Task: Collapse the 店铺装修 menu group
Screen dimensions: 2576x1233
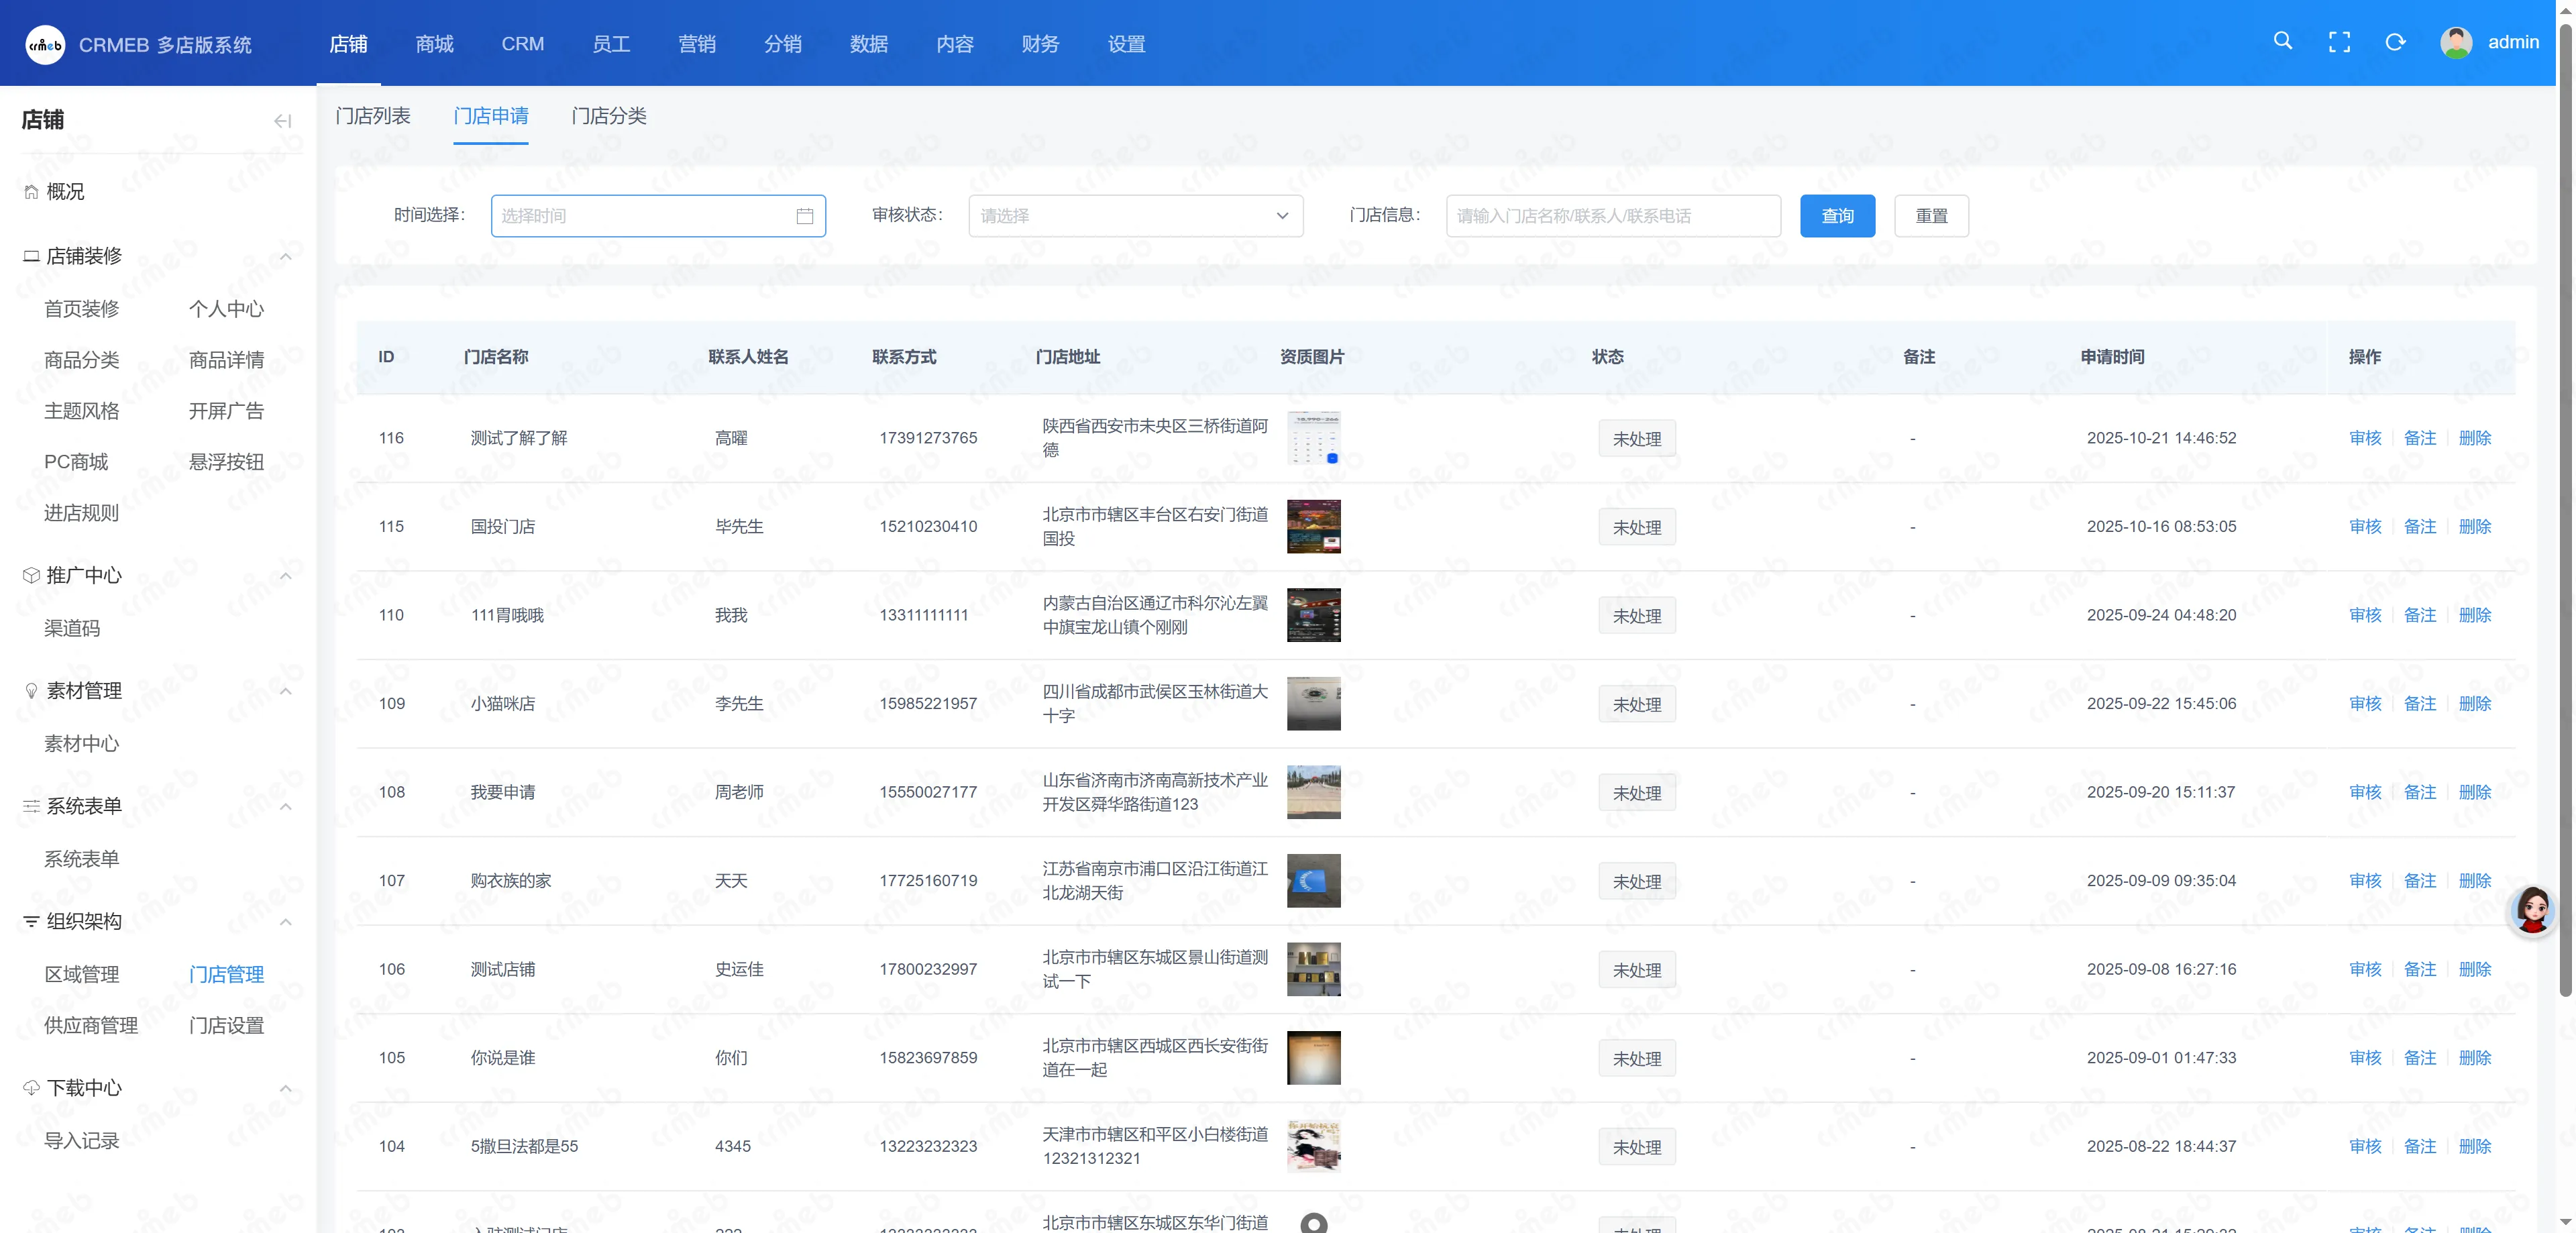Action: pyautogui.click(x=285, y=257)
